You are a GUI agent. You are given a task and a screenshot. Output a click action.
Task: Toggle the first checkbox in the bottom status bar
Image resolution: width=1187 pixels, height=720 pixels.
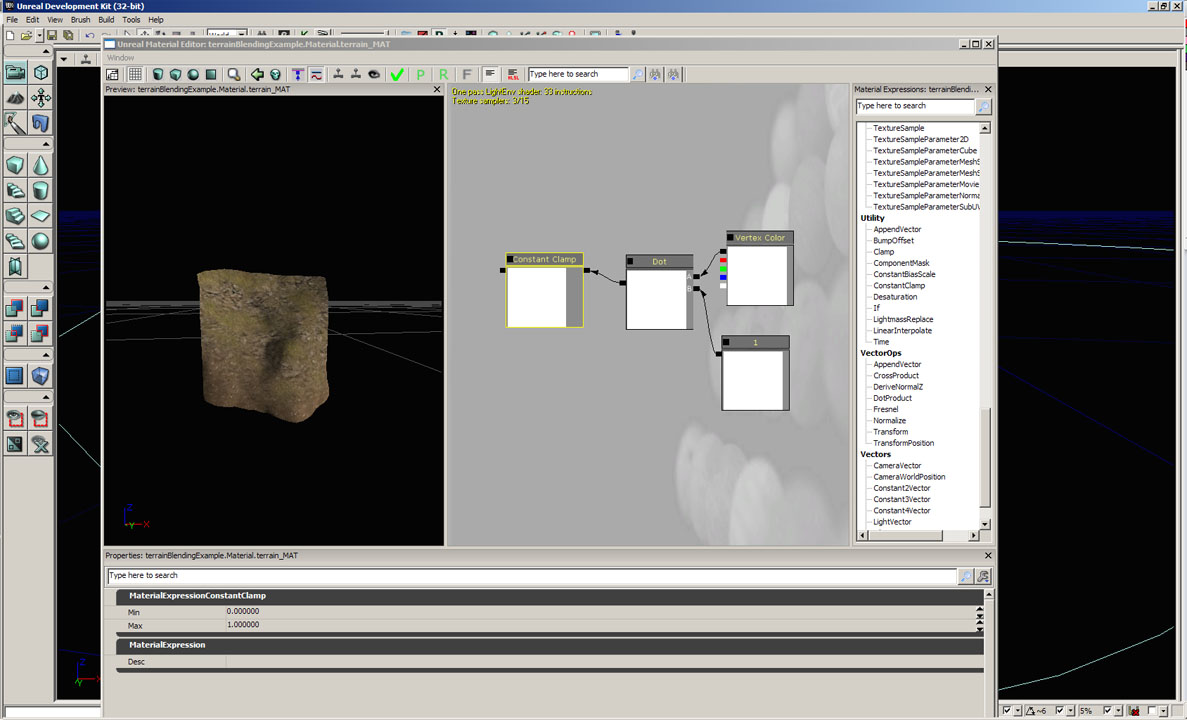tap(1007, 711)
